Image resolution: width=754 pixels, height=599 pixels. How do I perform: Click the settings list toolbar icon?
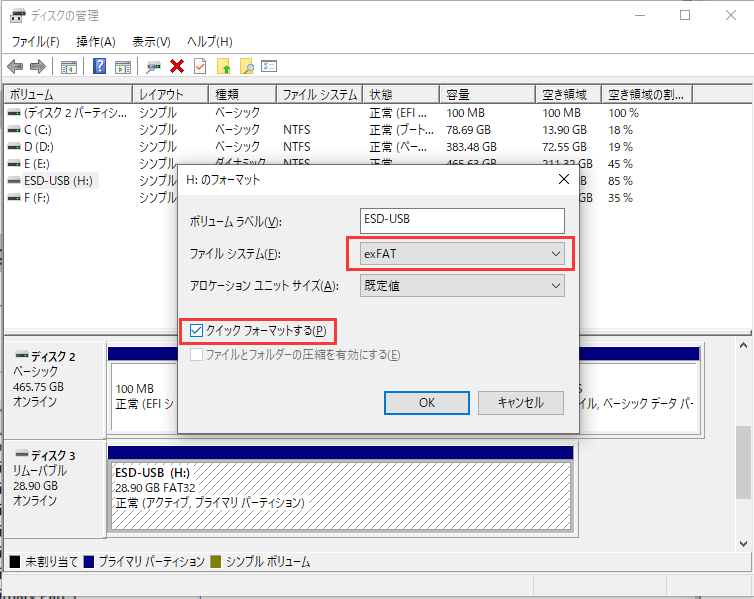point(269,66)
